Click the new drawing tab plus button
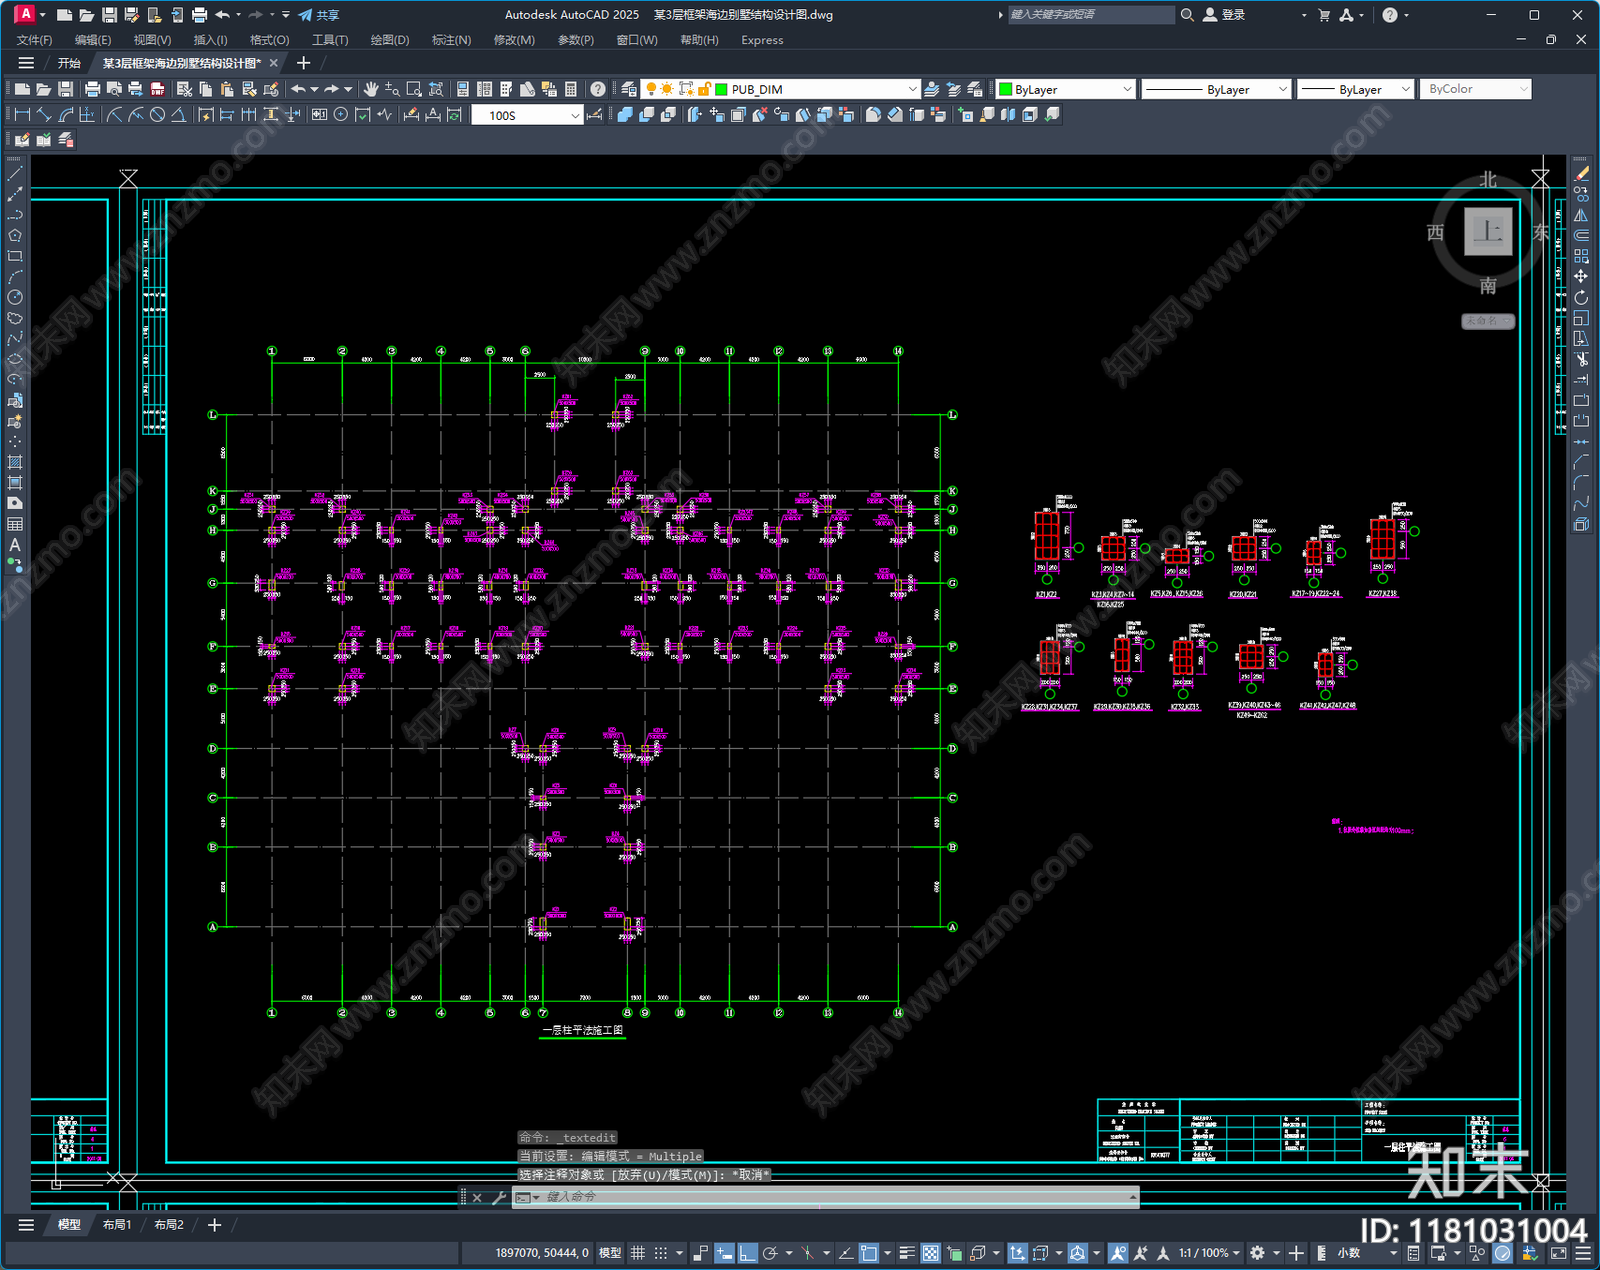 pos(304,63)
